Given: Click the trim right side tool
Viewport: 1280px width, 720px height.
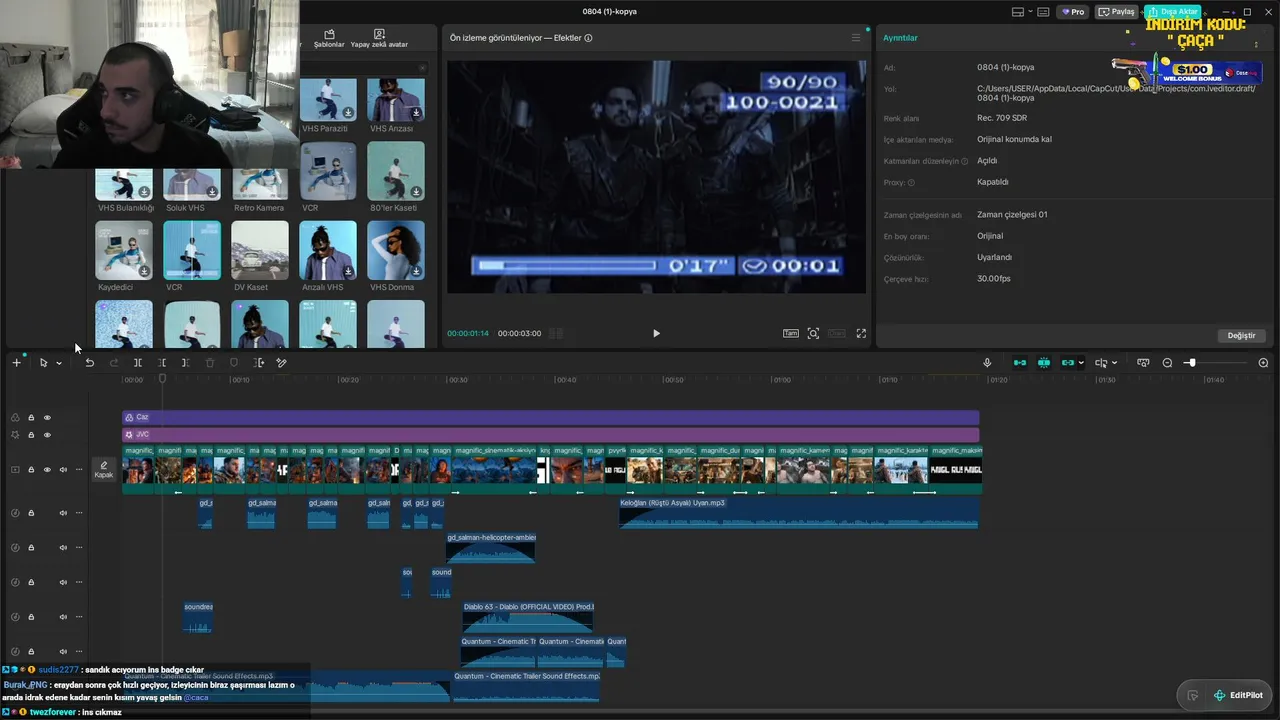Looking at the screenshot, I should click(x=186, y=363).
